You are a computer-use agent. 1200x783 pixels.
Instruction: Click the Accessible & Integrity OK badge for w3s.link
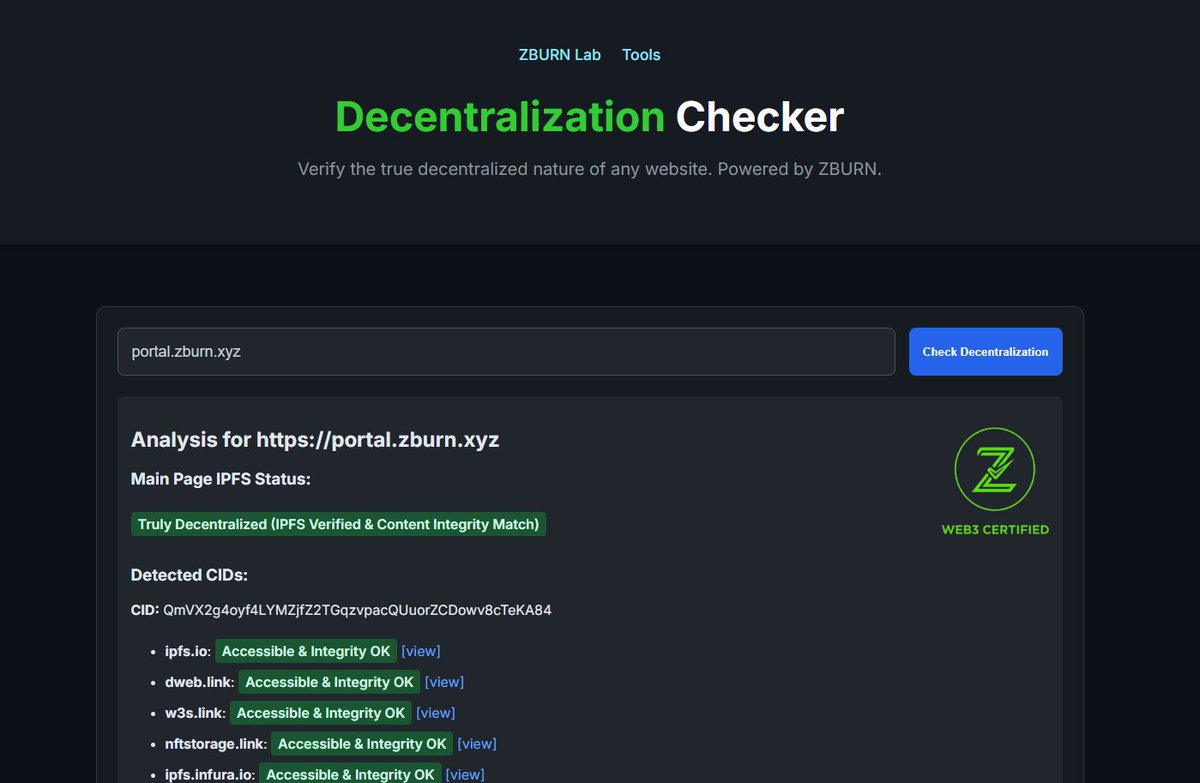(321, 713)
